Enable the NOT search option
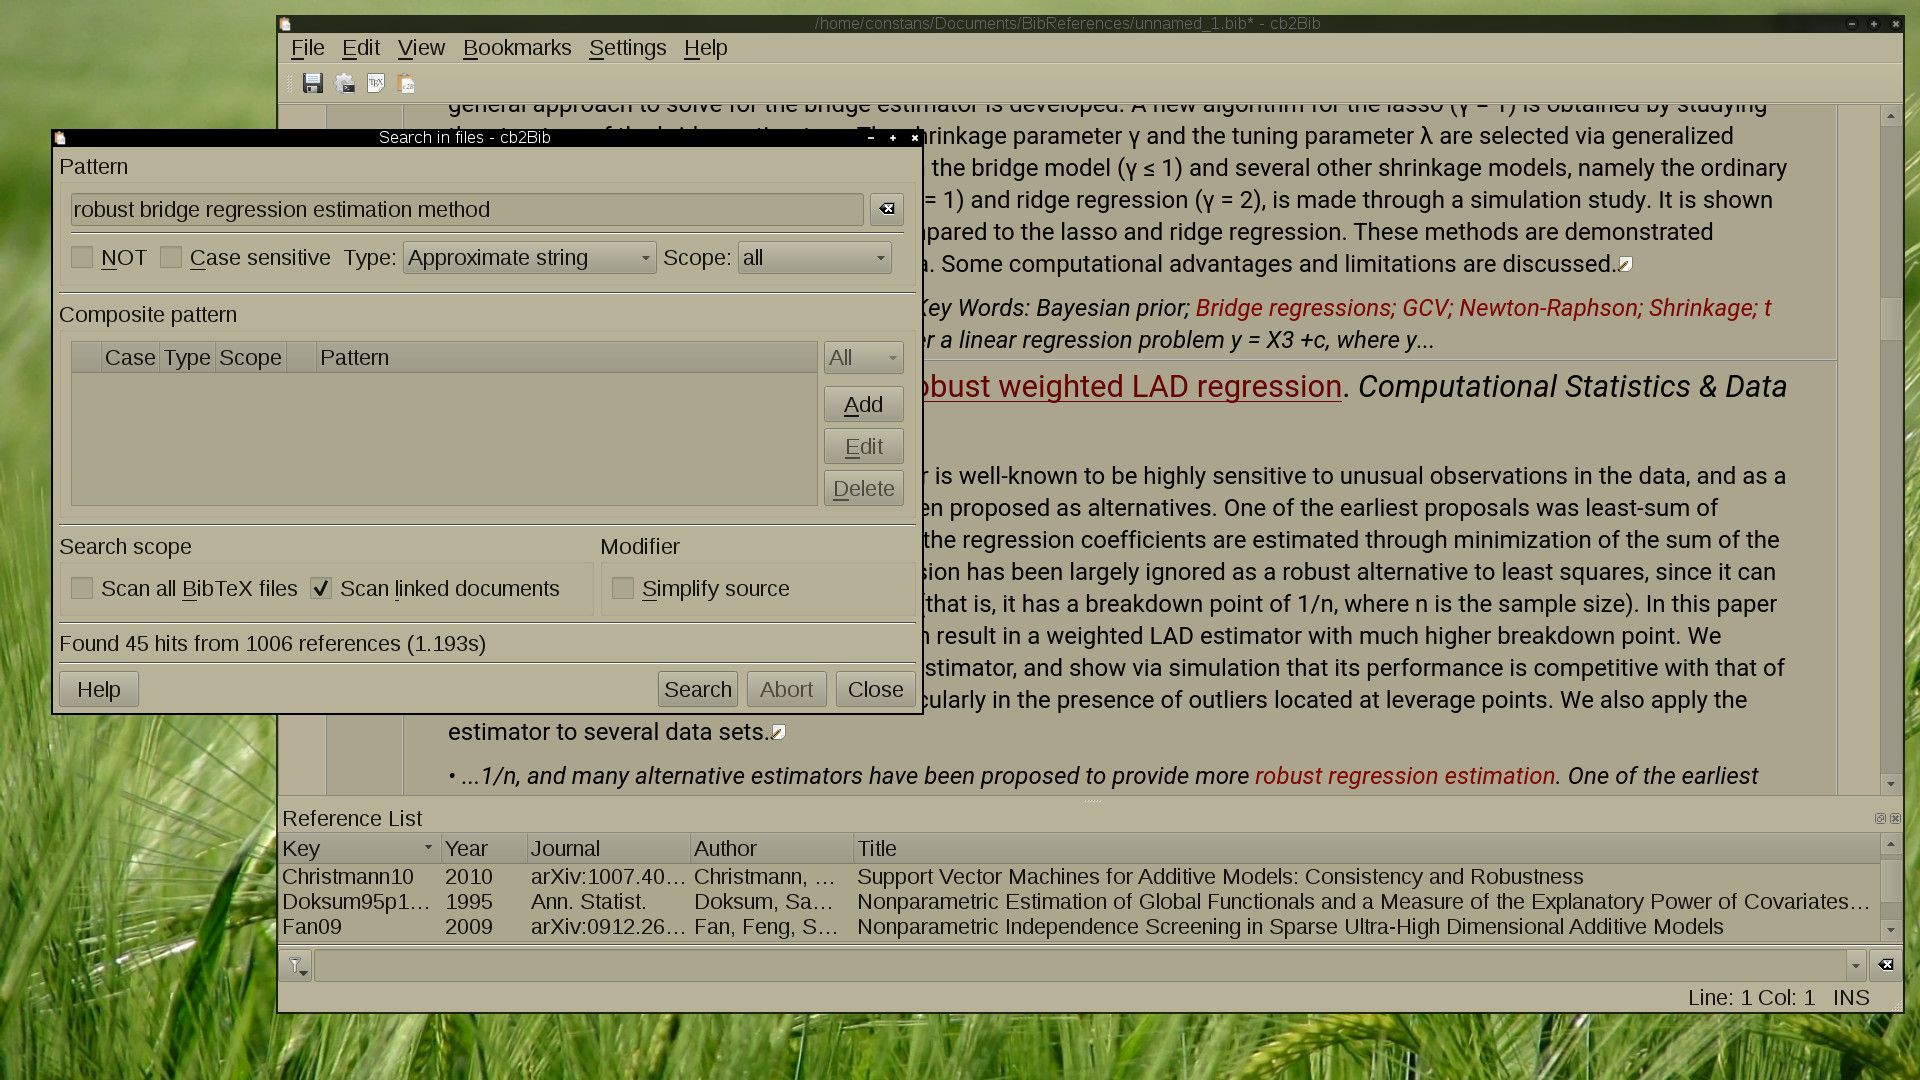This screenshot has width=1920, height=1080. coord(83,257)
